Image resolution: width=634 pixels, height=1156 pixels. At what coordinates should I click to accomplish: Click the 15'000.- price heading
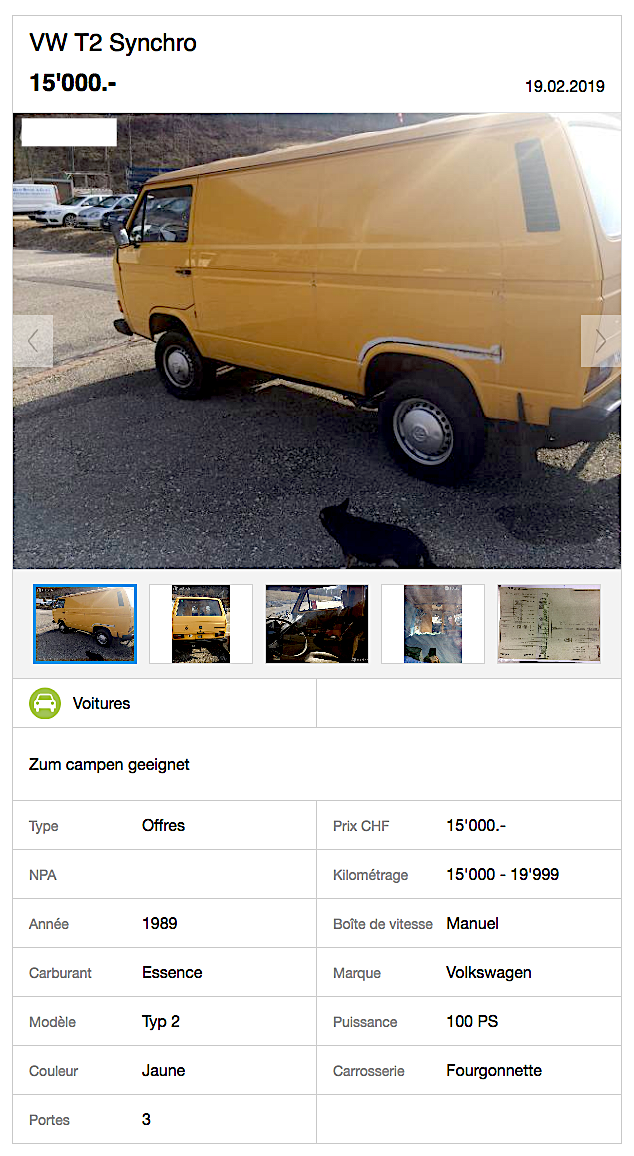pyautogui.click(x=72, y=83)
